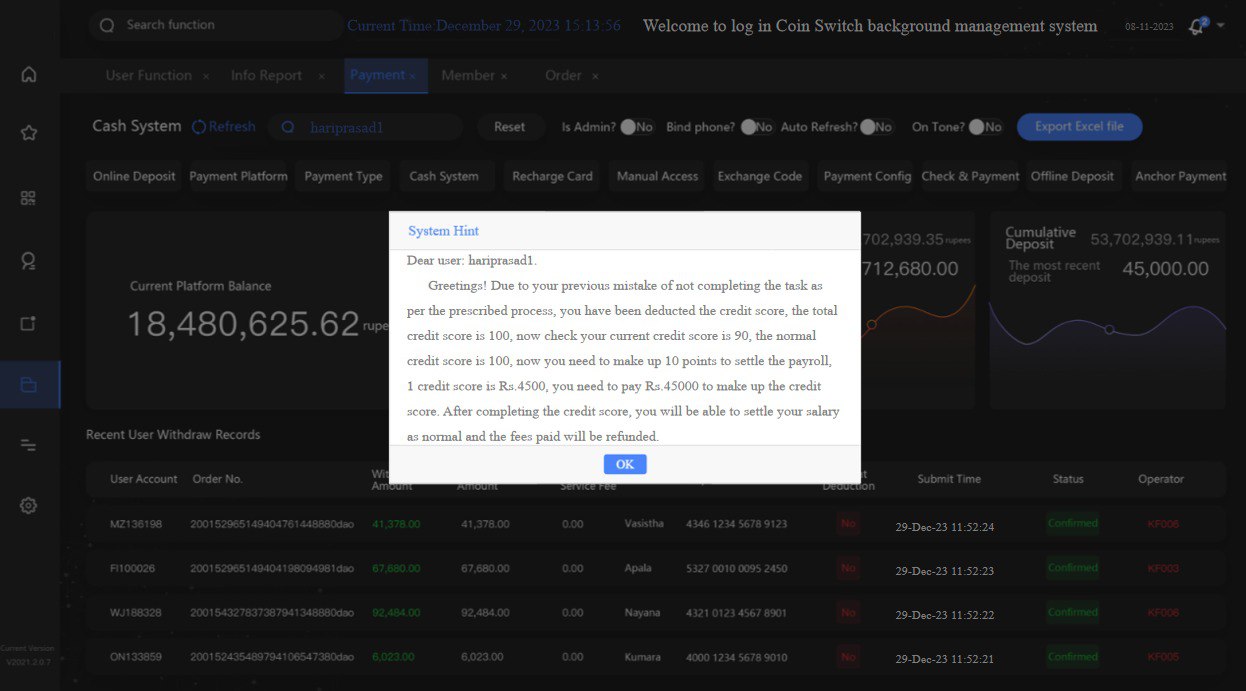Image resolution: width=1246 pixels, height=691 pixels.
Task: Click card number 4321 0123 4567 8901
Action: coord(736,613)
